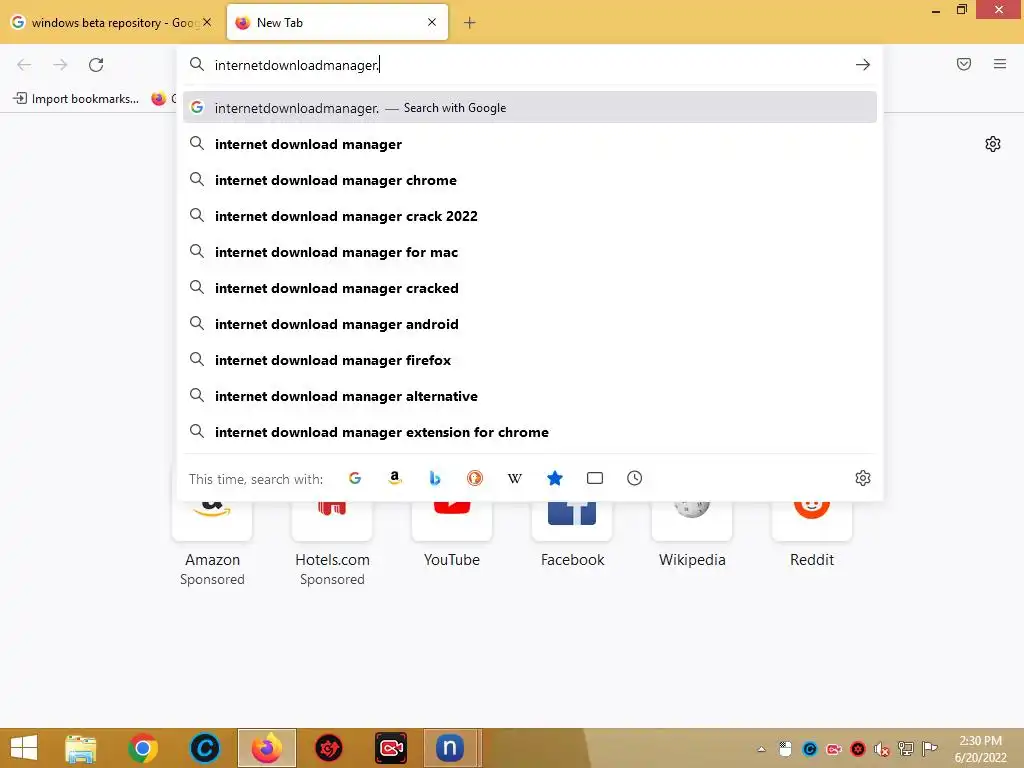This screenshot has height=768, width=1024.
Task: Open the Hotels.com sponsored shortcut tile
Action: (332, 542)
